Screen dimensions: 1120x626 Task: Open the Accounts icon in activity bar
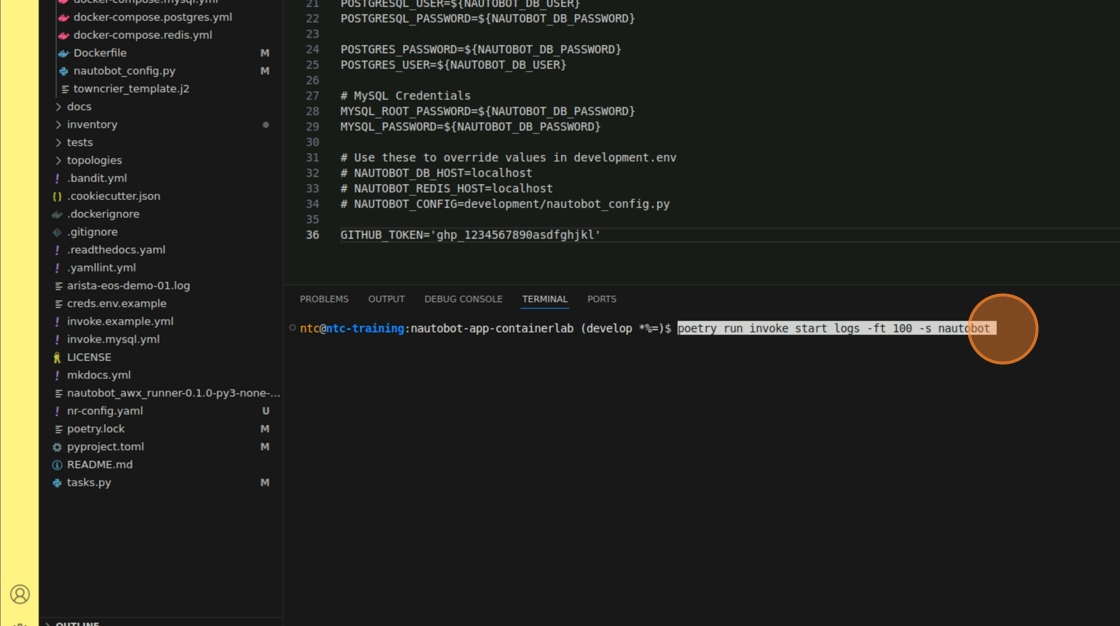tap(20, 595)
